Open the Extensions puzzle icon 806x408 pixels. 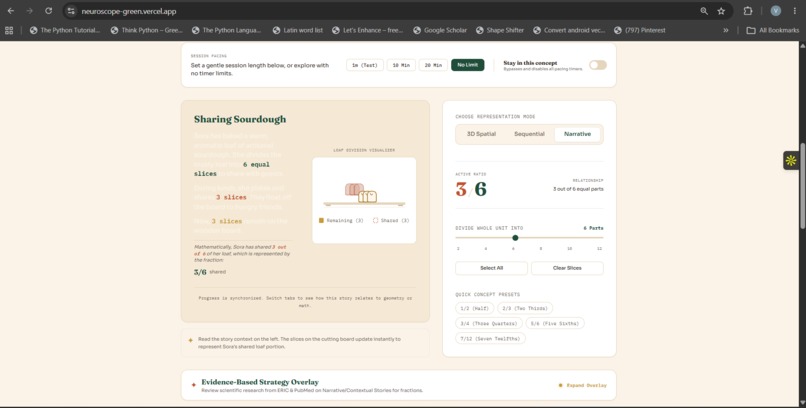click(x=748, y=11)
